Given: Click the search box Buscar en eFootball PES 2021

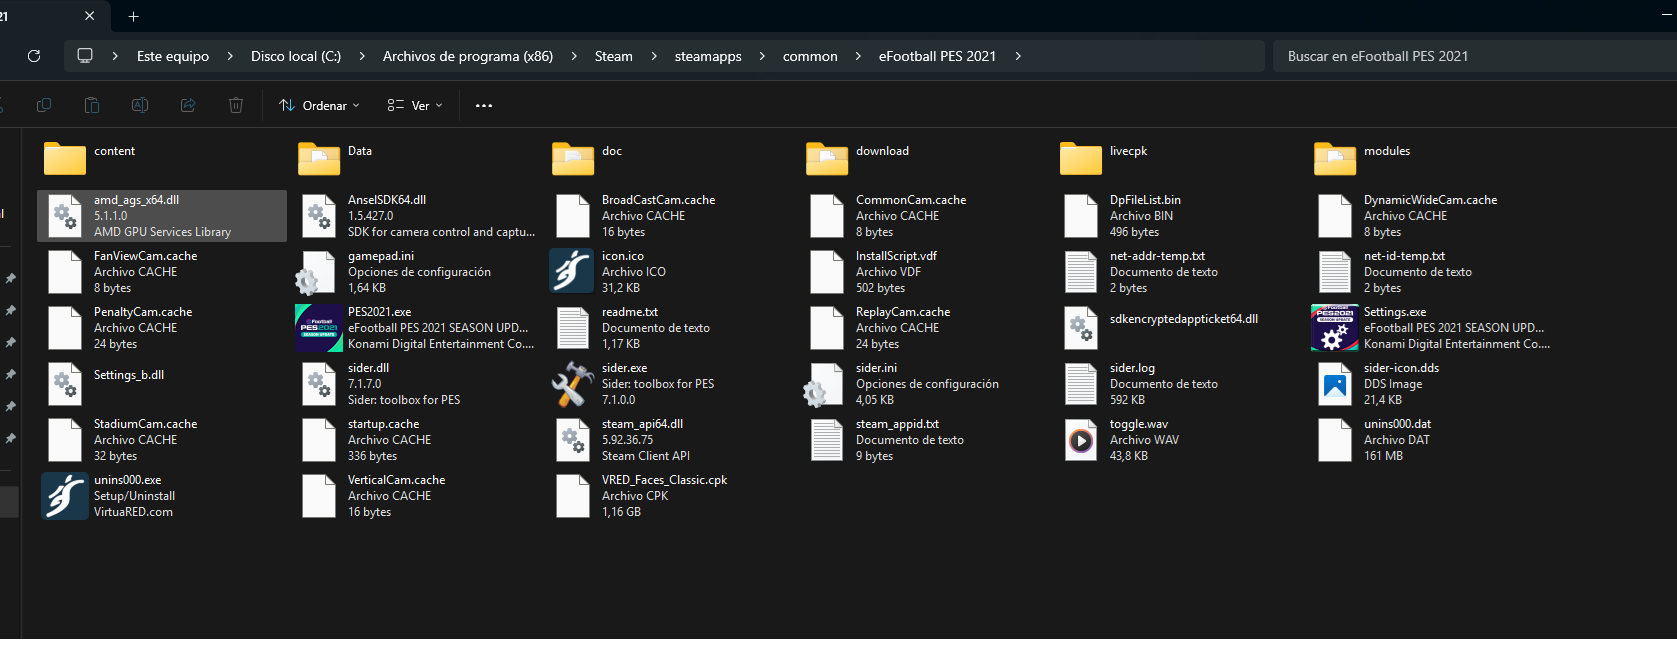Looking at the screenshot, I should [1475, 56].
